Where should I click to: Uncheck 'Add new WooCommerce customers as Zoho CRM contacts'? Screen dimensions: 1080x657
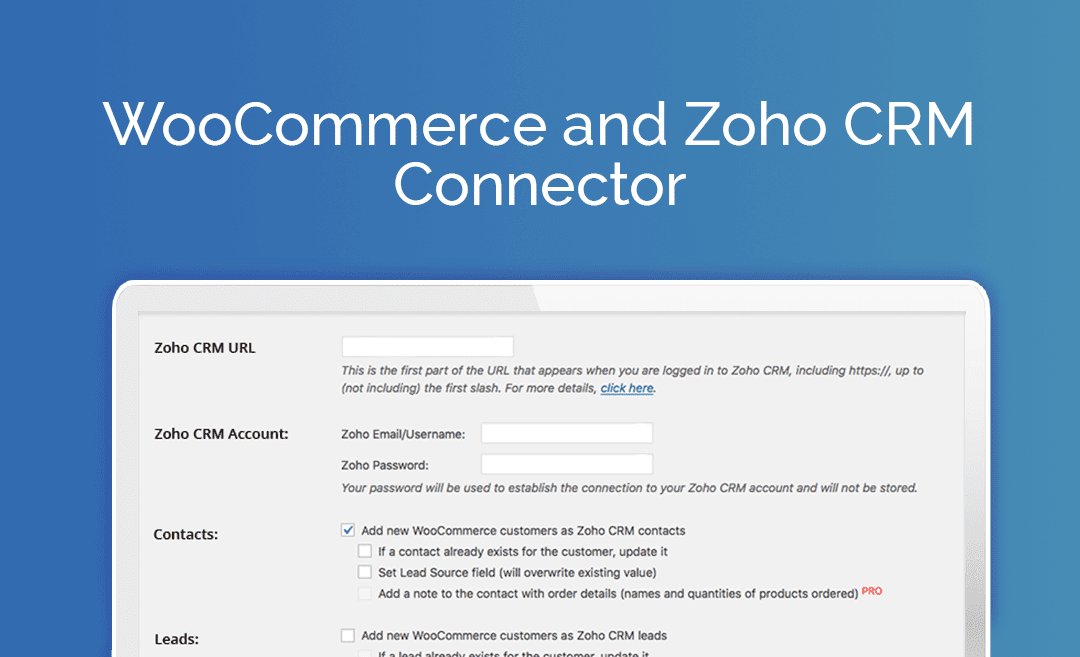348,531
